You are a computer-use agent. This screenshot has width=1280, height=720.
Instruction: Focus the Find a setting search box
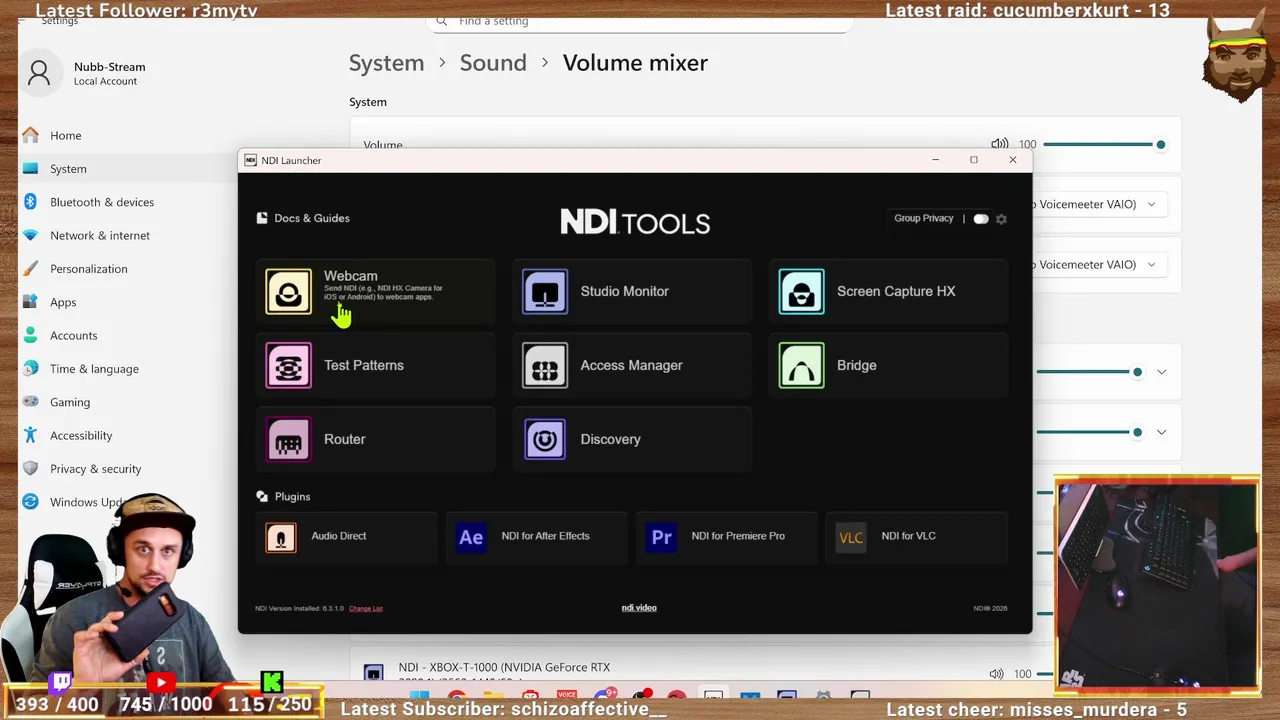[640, 21]
